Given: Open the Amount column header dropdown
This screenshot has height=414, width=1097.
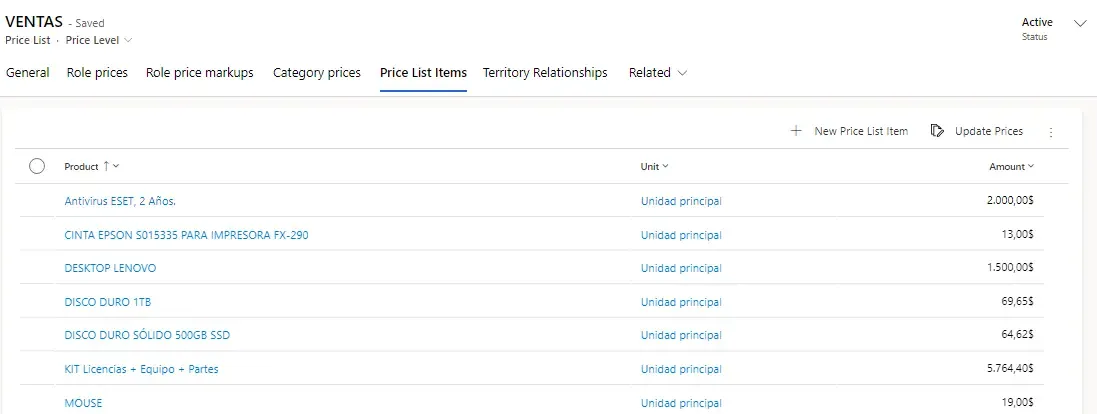Looking at the screenshot, I should click(1011, 167).
